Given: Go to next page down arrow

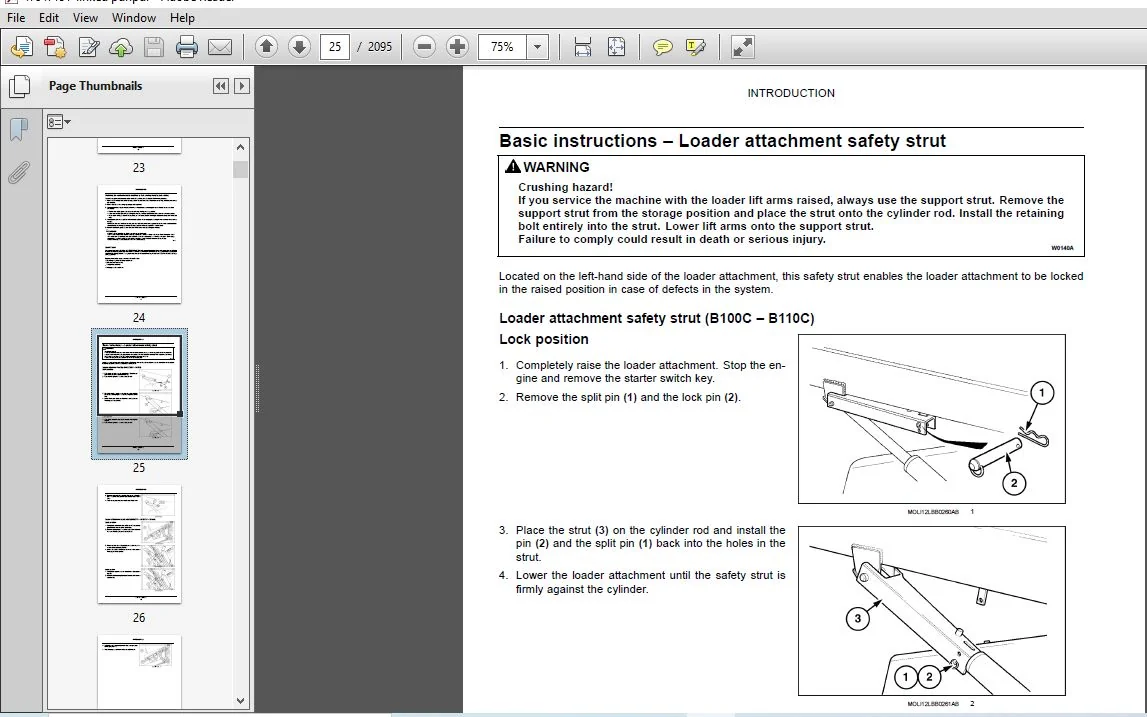Looking at the screenshot, I should 299,47.
